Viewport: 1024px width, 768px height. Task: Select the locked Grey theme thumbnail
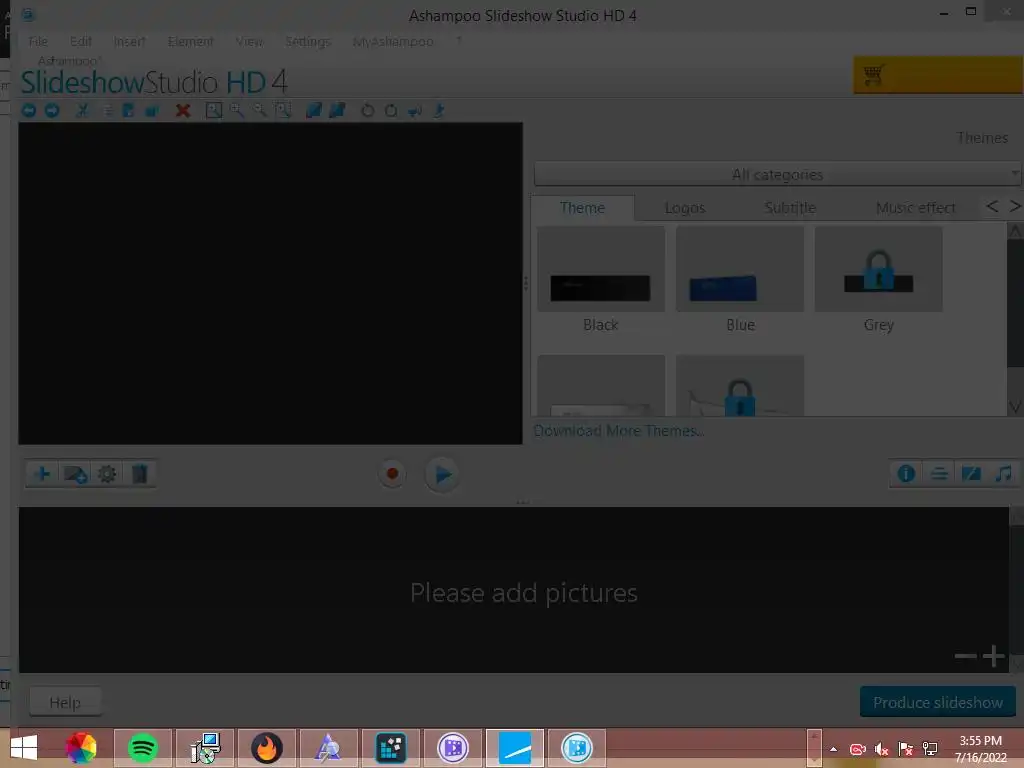[x=878, y=269]
